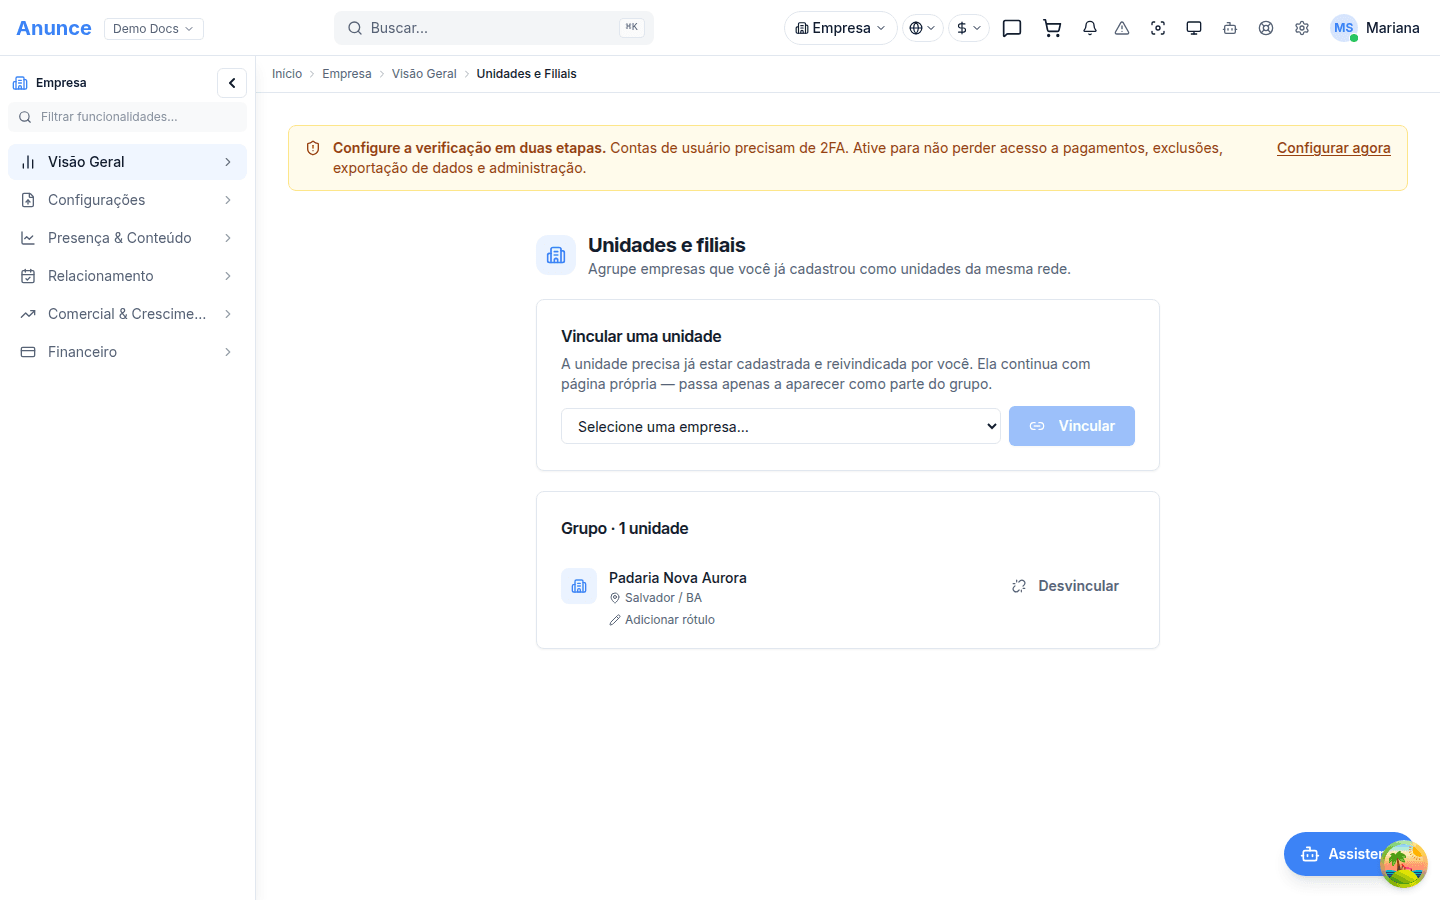The image size is (1440, 900).
Task: Open the Empresa context switcher
Action: 841,28
